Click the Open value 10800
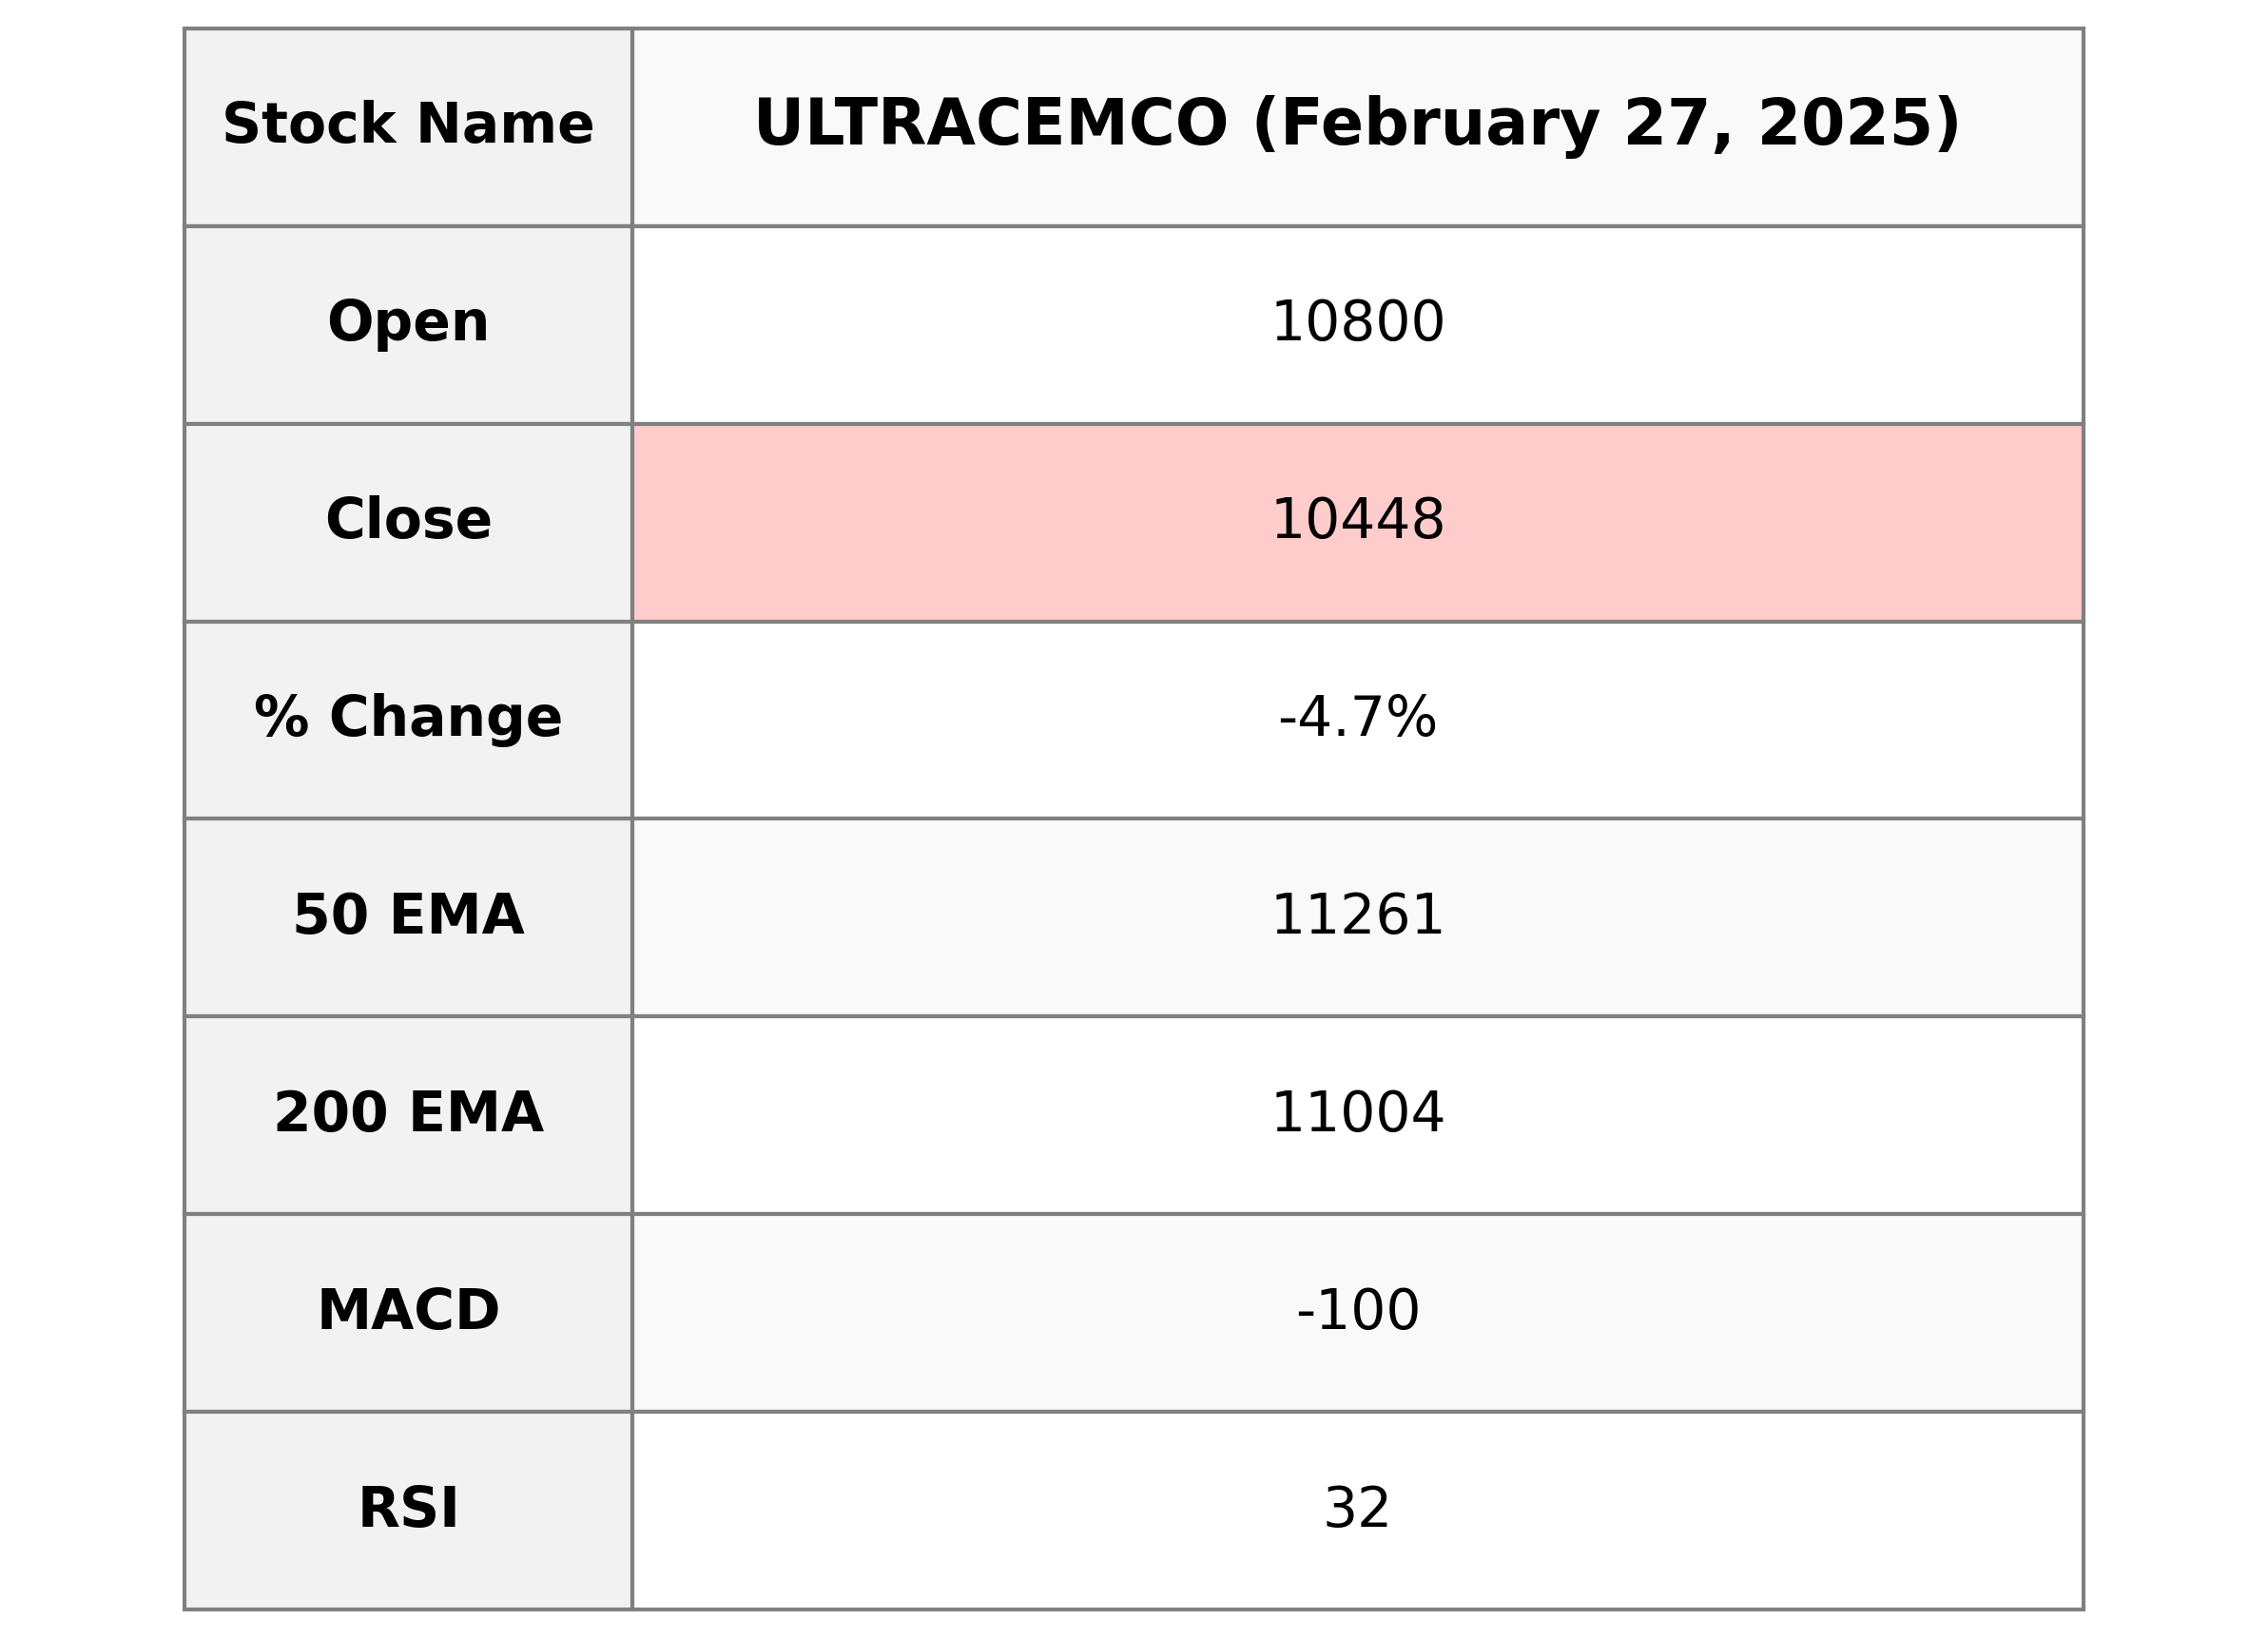 (1357, 323)
